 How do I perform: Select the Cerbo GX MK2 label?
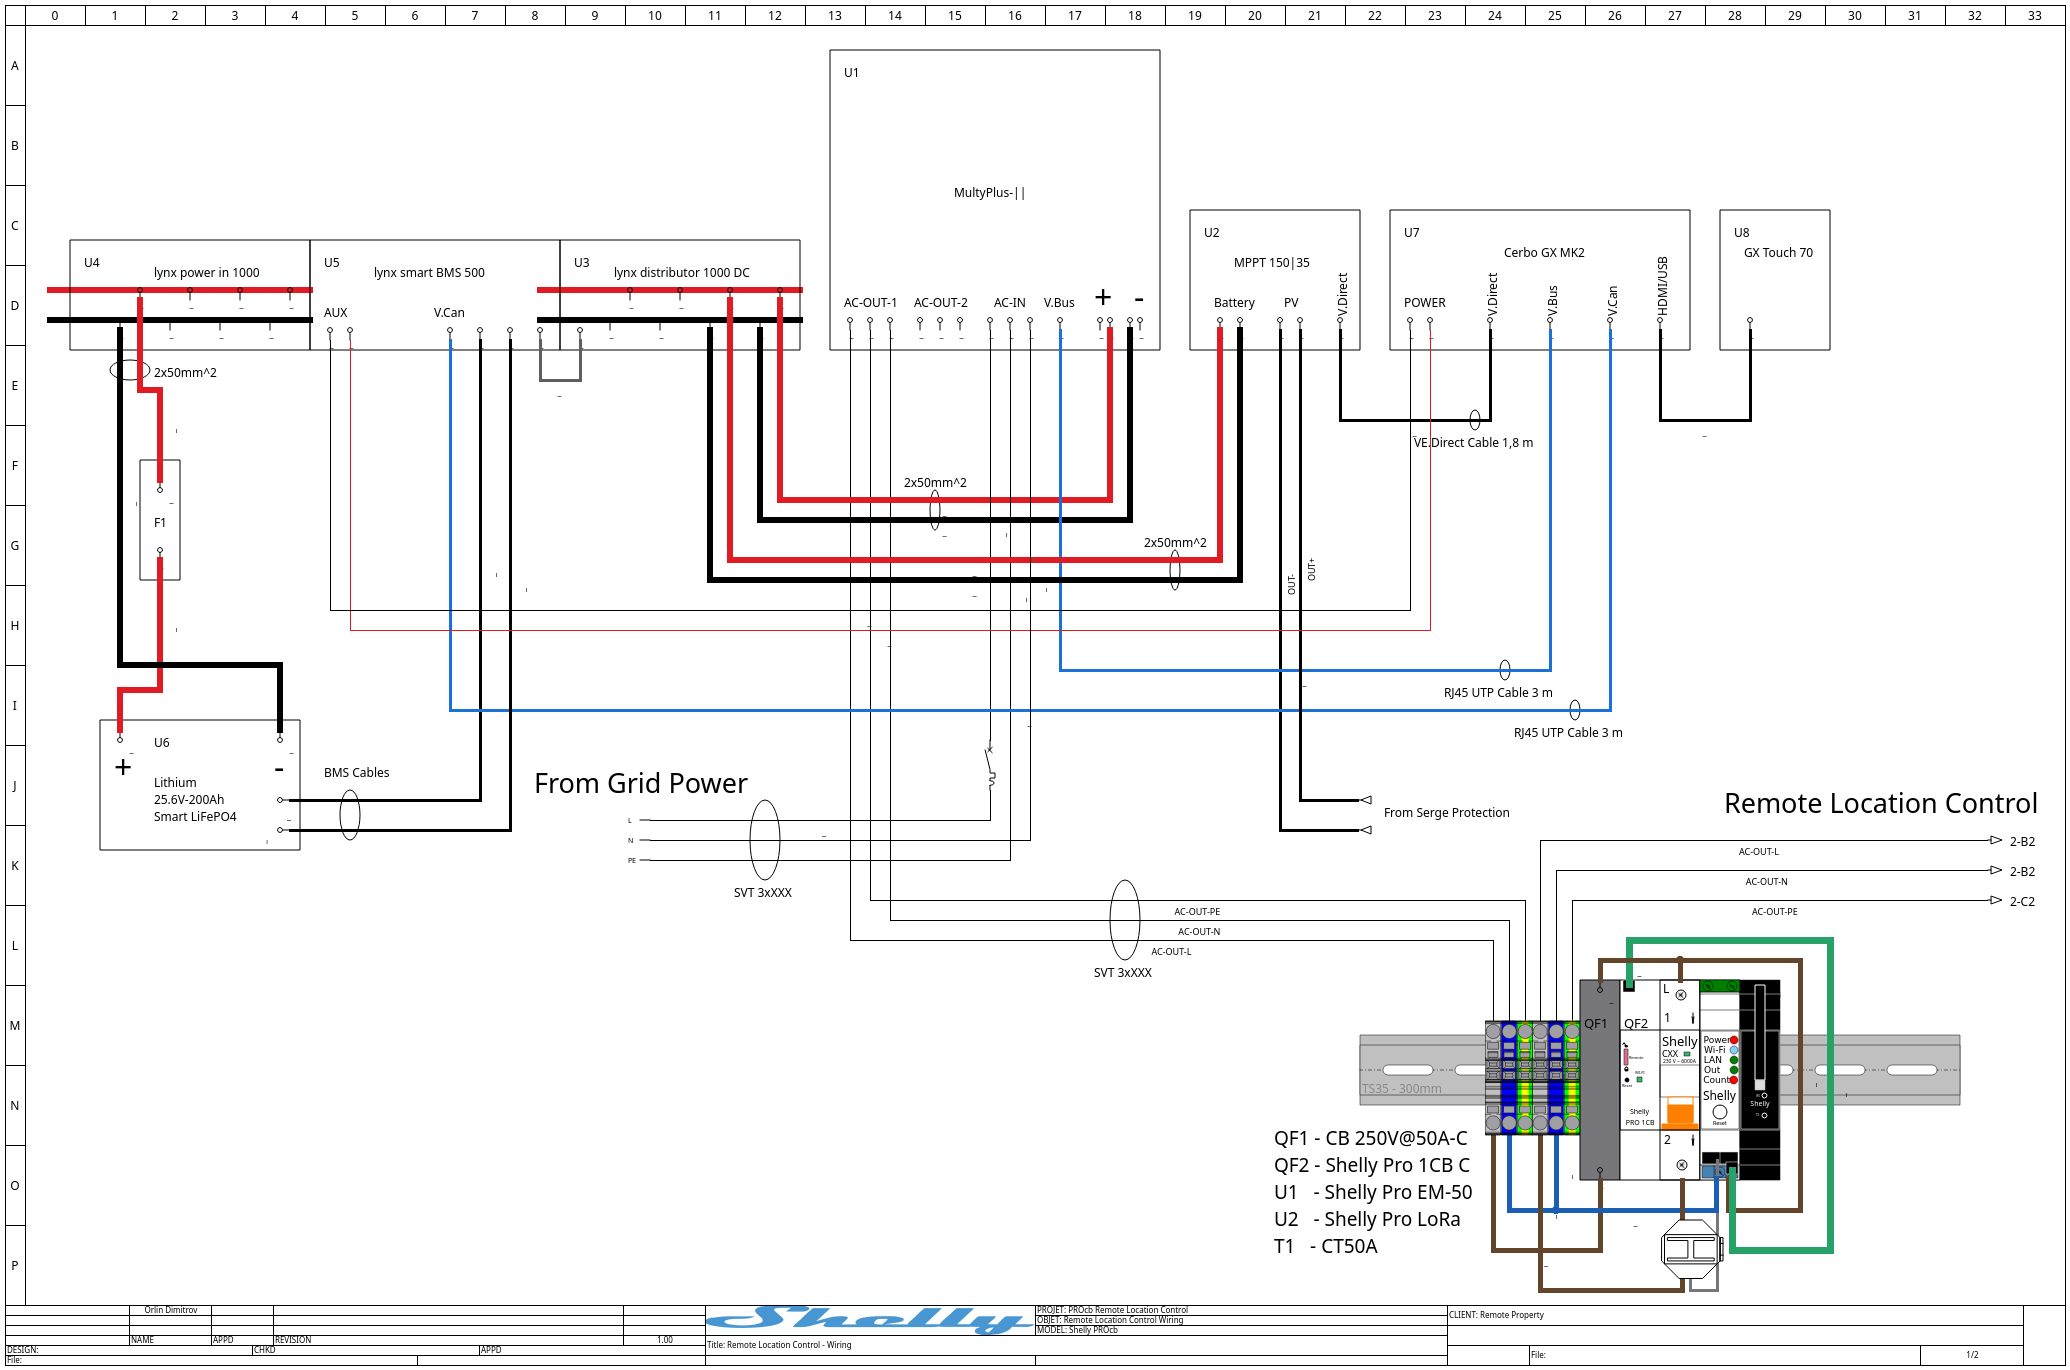tap(1544, 253)
